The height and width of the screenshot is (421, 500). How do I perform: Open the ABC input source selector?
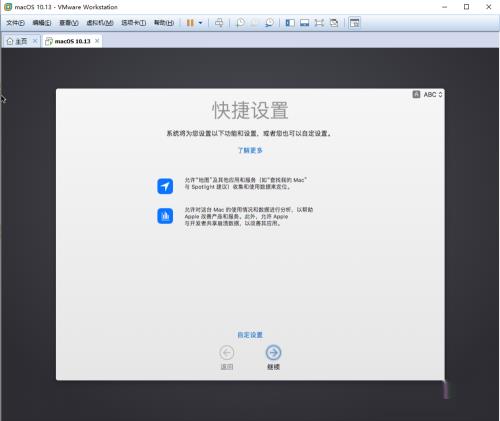point(433,94)
